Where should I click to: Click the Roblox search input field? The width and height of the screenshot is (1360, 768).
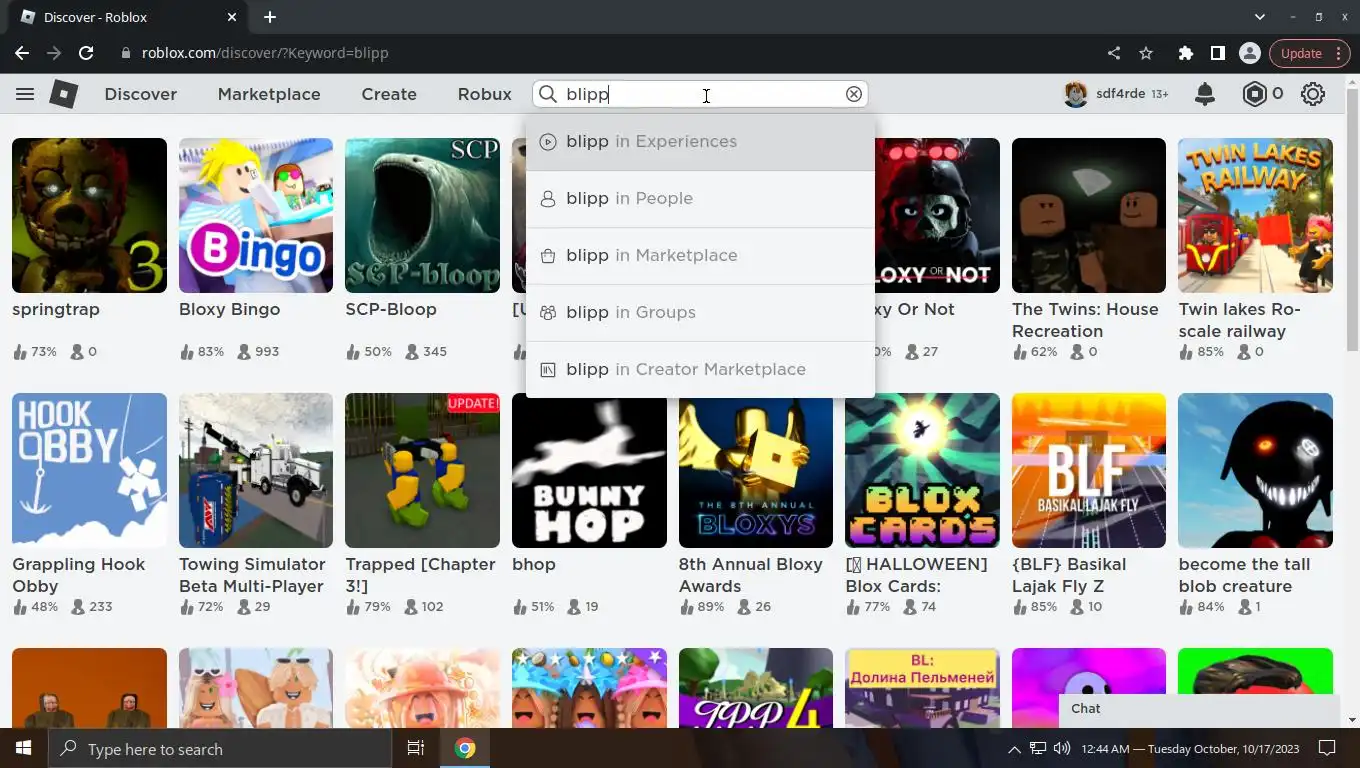click(x=700, y=94)
